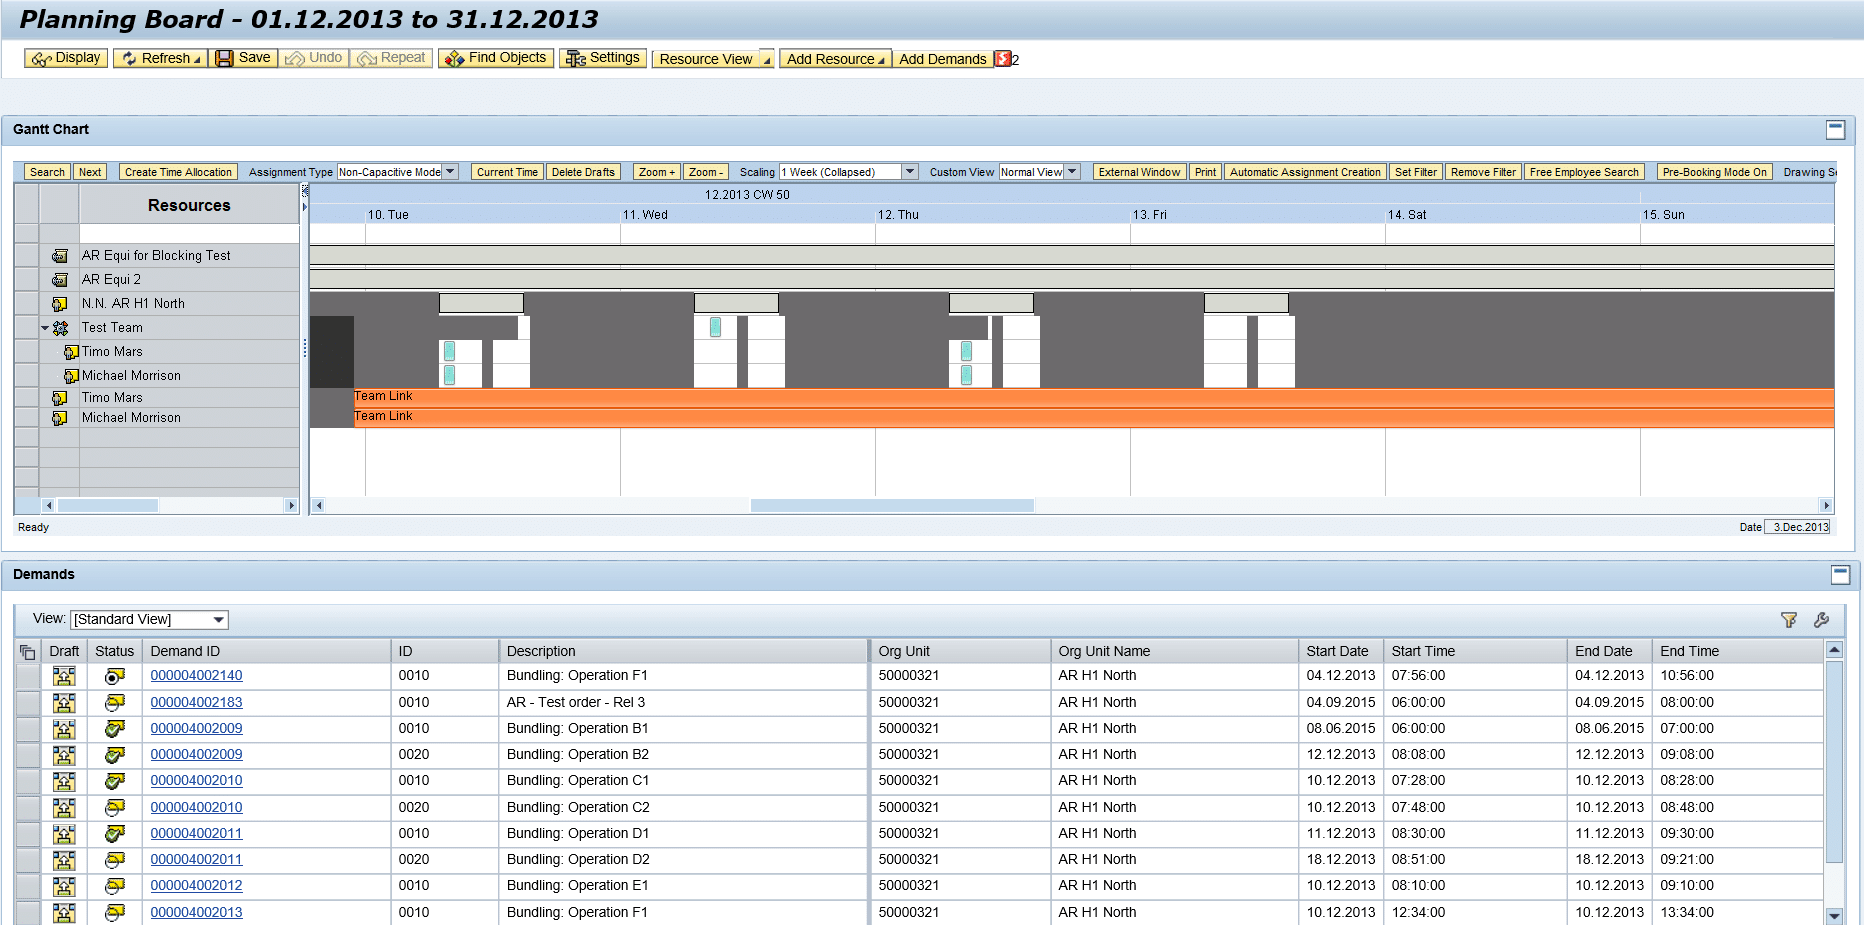
Task: Click the Test Team group icon
Action: pos(61,328)
